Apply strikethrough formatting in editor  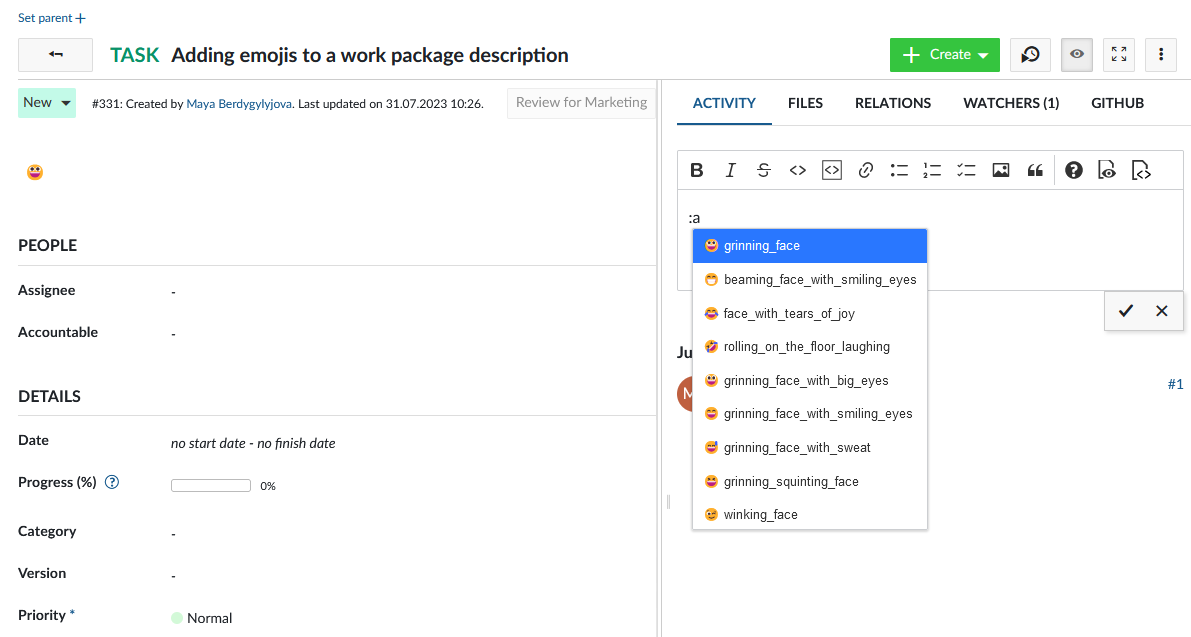(764, 170)
